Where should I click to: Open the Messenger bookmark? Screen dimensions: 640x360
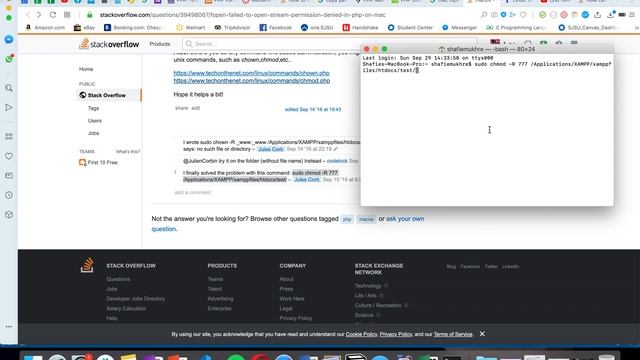coord(460,27)
